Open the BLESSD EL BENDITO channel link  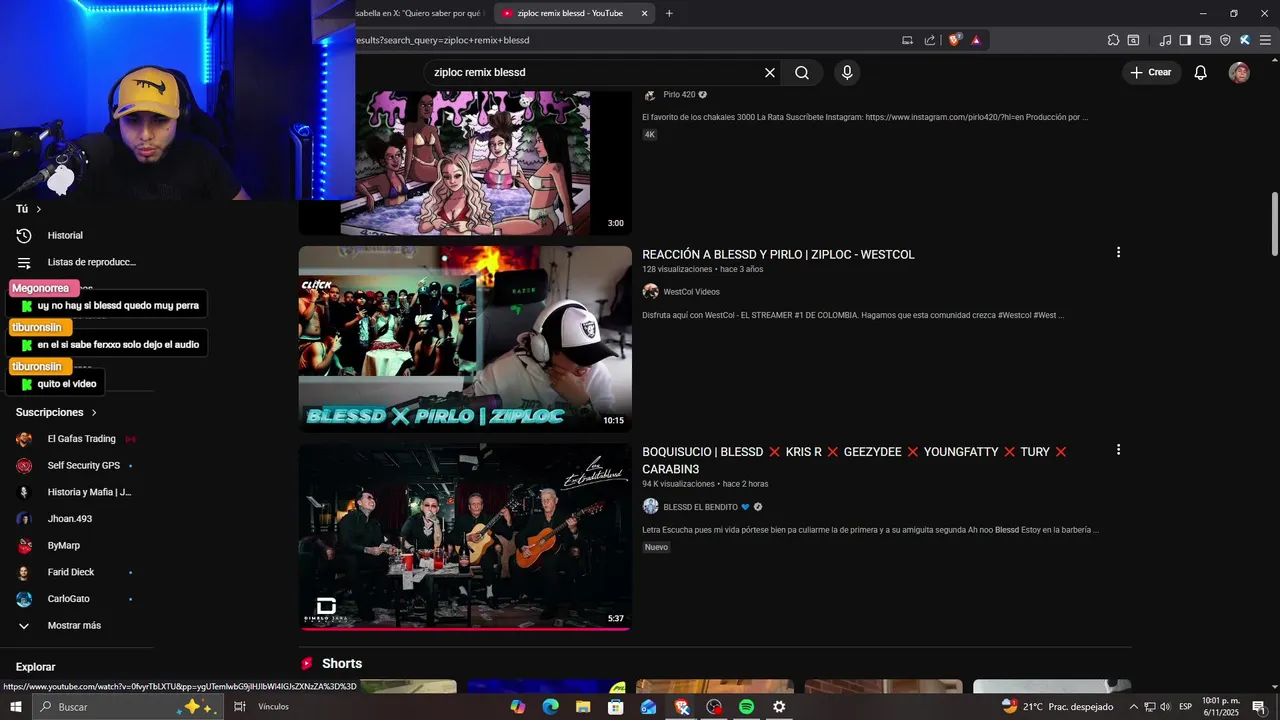[x=700, y=507]
